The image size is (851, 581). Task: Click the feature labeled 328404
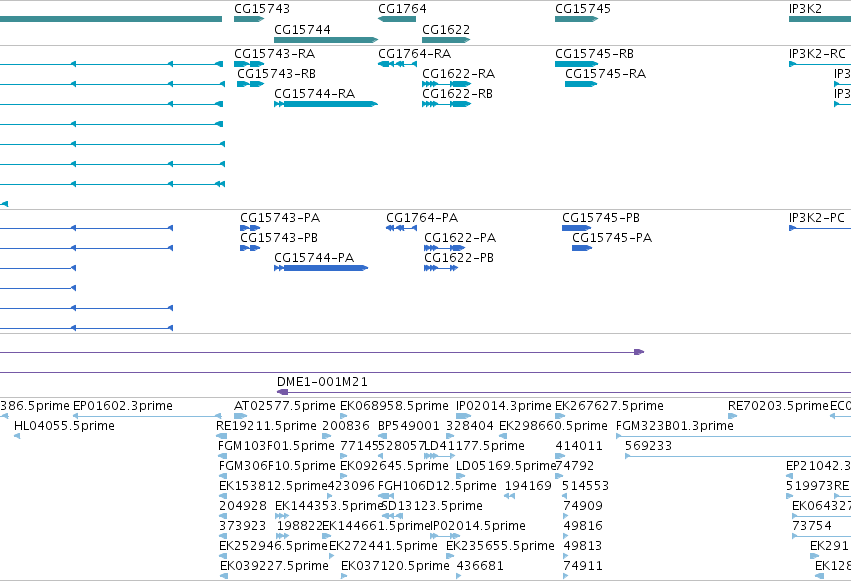[x=450, y=436]
